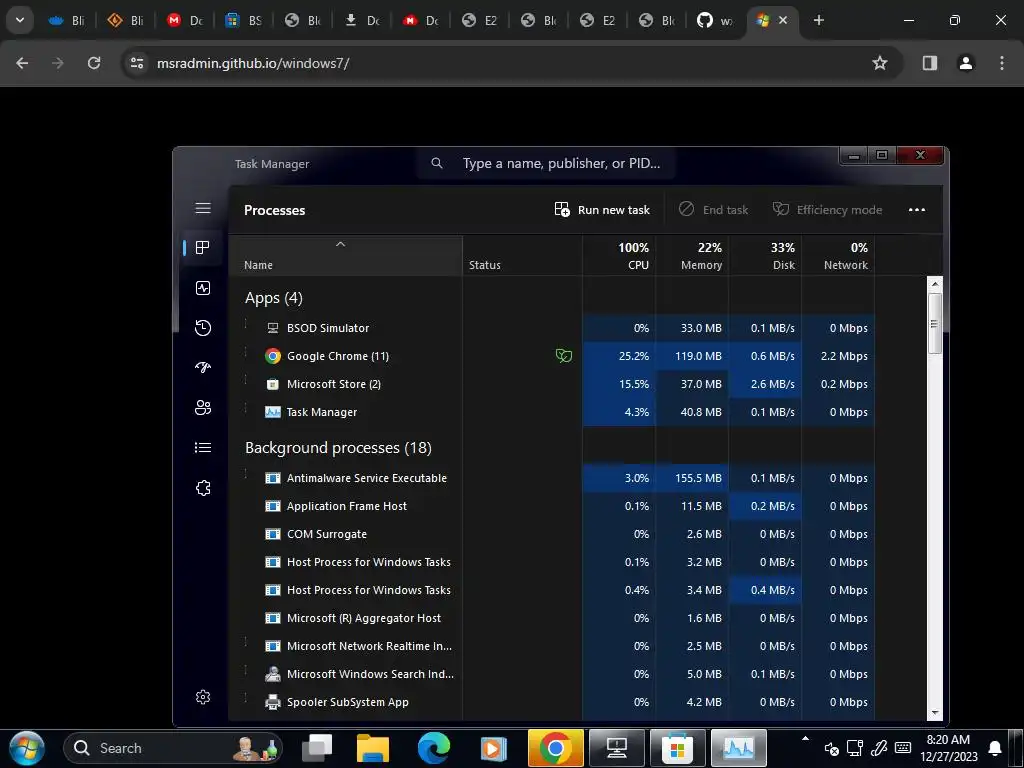Sort processes by Network column
This screenshot has width=1024, height=768.
[839, 256]
